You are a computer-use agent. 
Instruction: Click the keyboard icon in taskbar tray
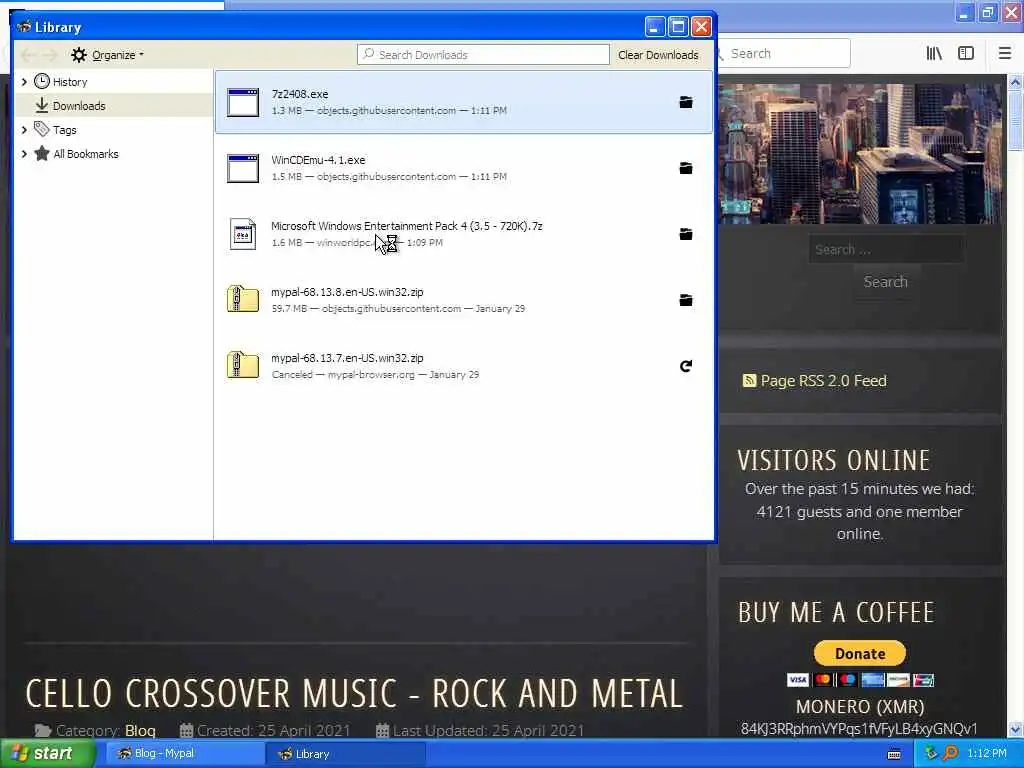(894, 754)
